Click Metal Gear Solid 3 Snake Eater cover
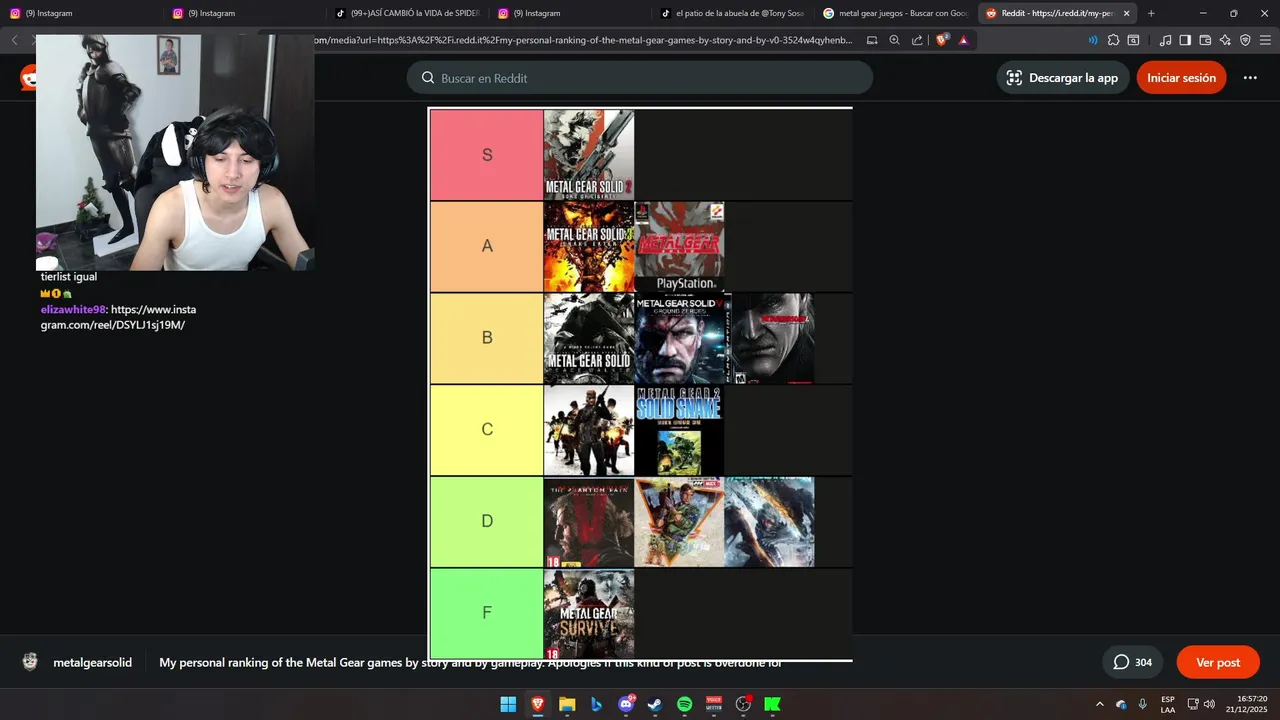This screenshot has width=1280, height=720. tap(589, 246)
